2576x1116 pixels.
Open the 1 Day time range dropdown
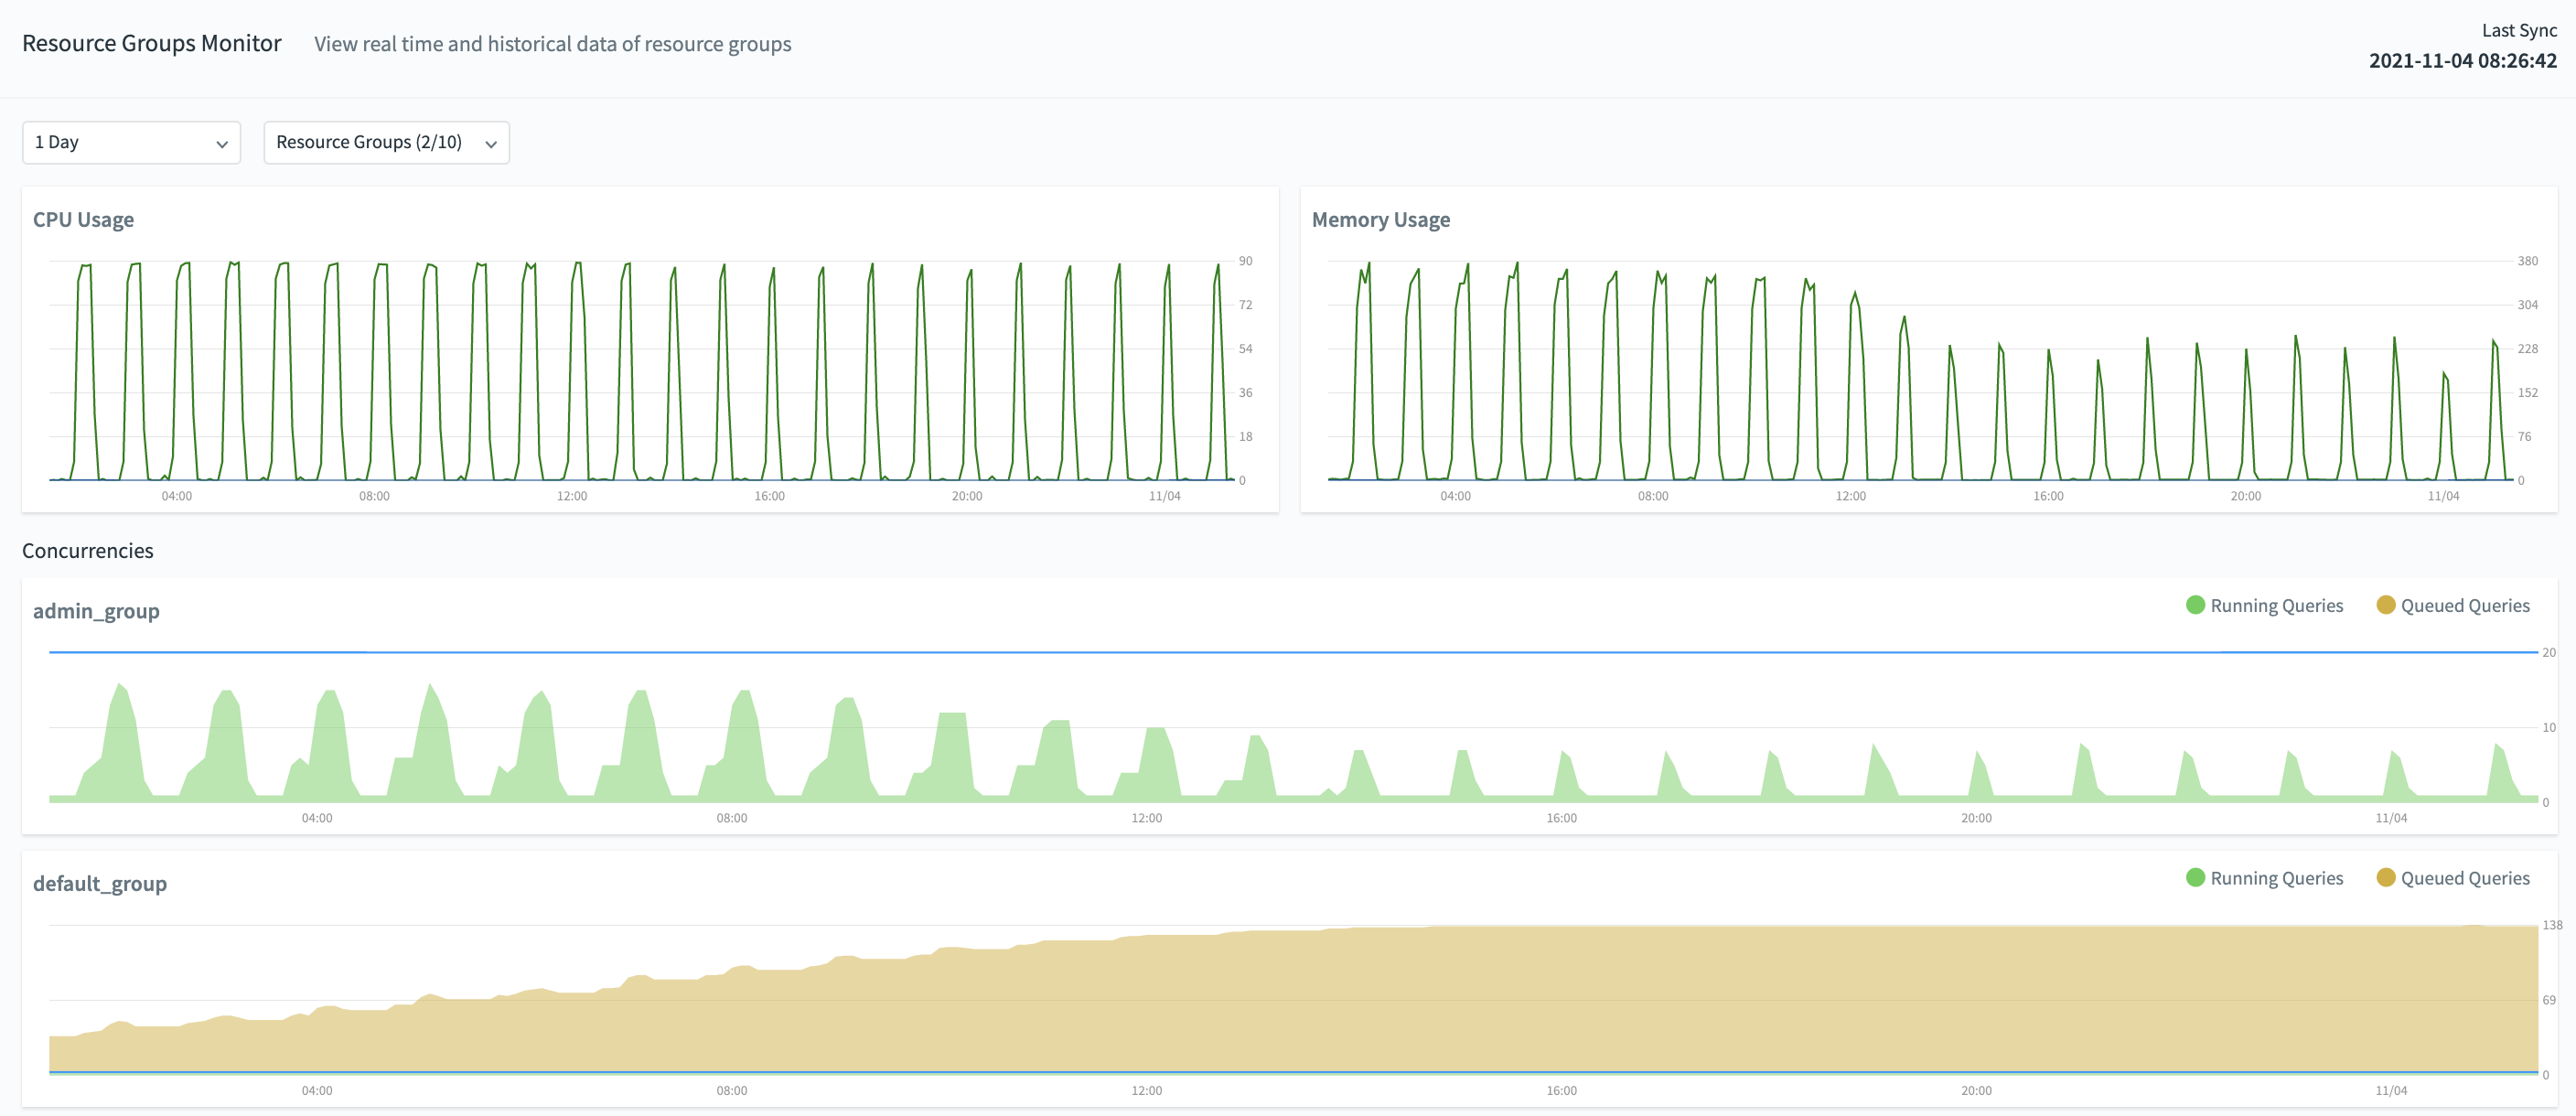[131, 143]
